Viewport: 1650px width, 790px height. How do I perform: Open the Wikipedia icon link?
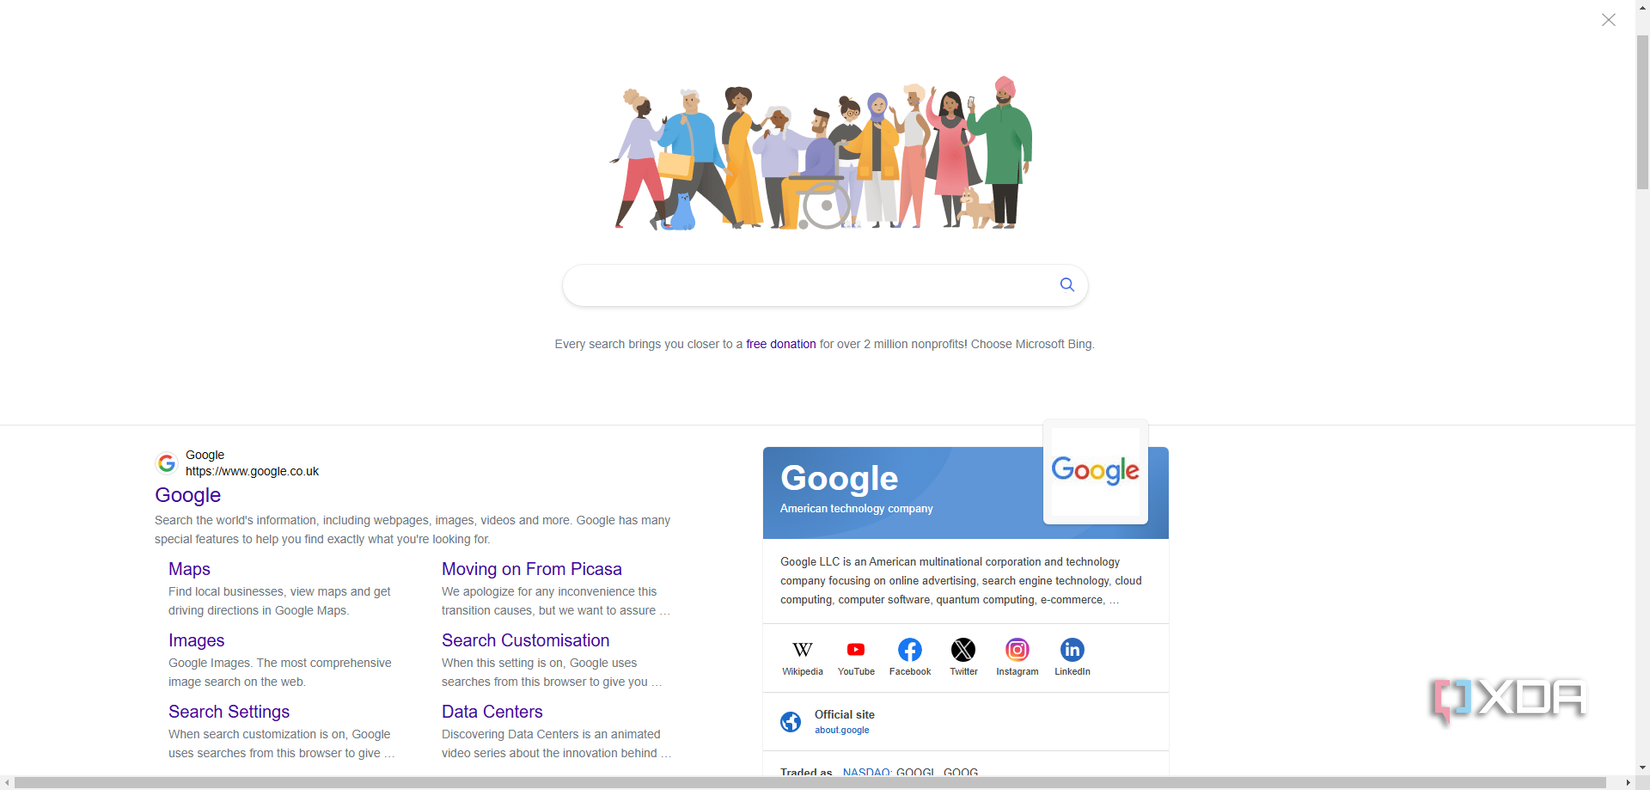pyautogui.click(x=802, y=650)
